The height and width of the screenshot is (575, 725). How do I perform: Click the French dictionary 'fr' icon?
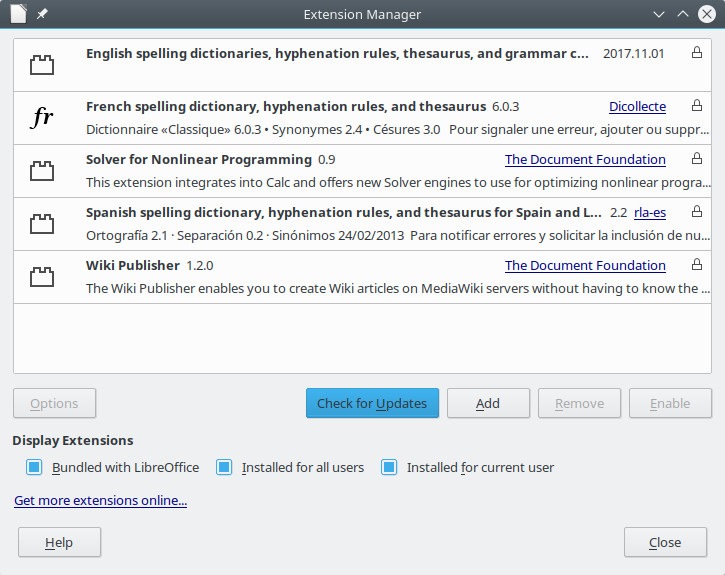tap(41, 118)
